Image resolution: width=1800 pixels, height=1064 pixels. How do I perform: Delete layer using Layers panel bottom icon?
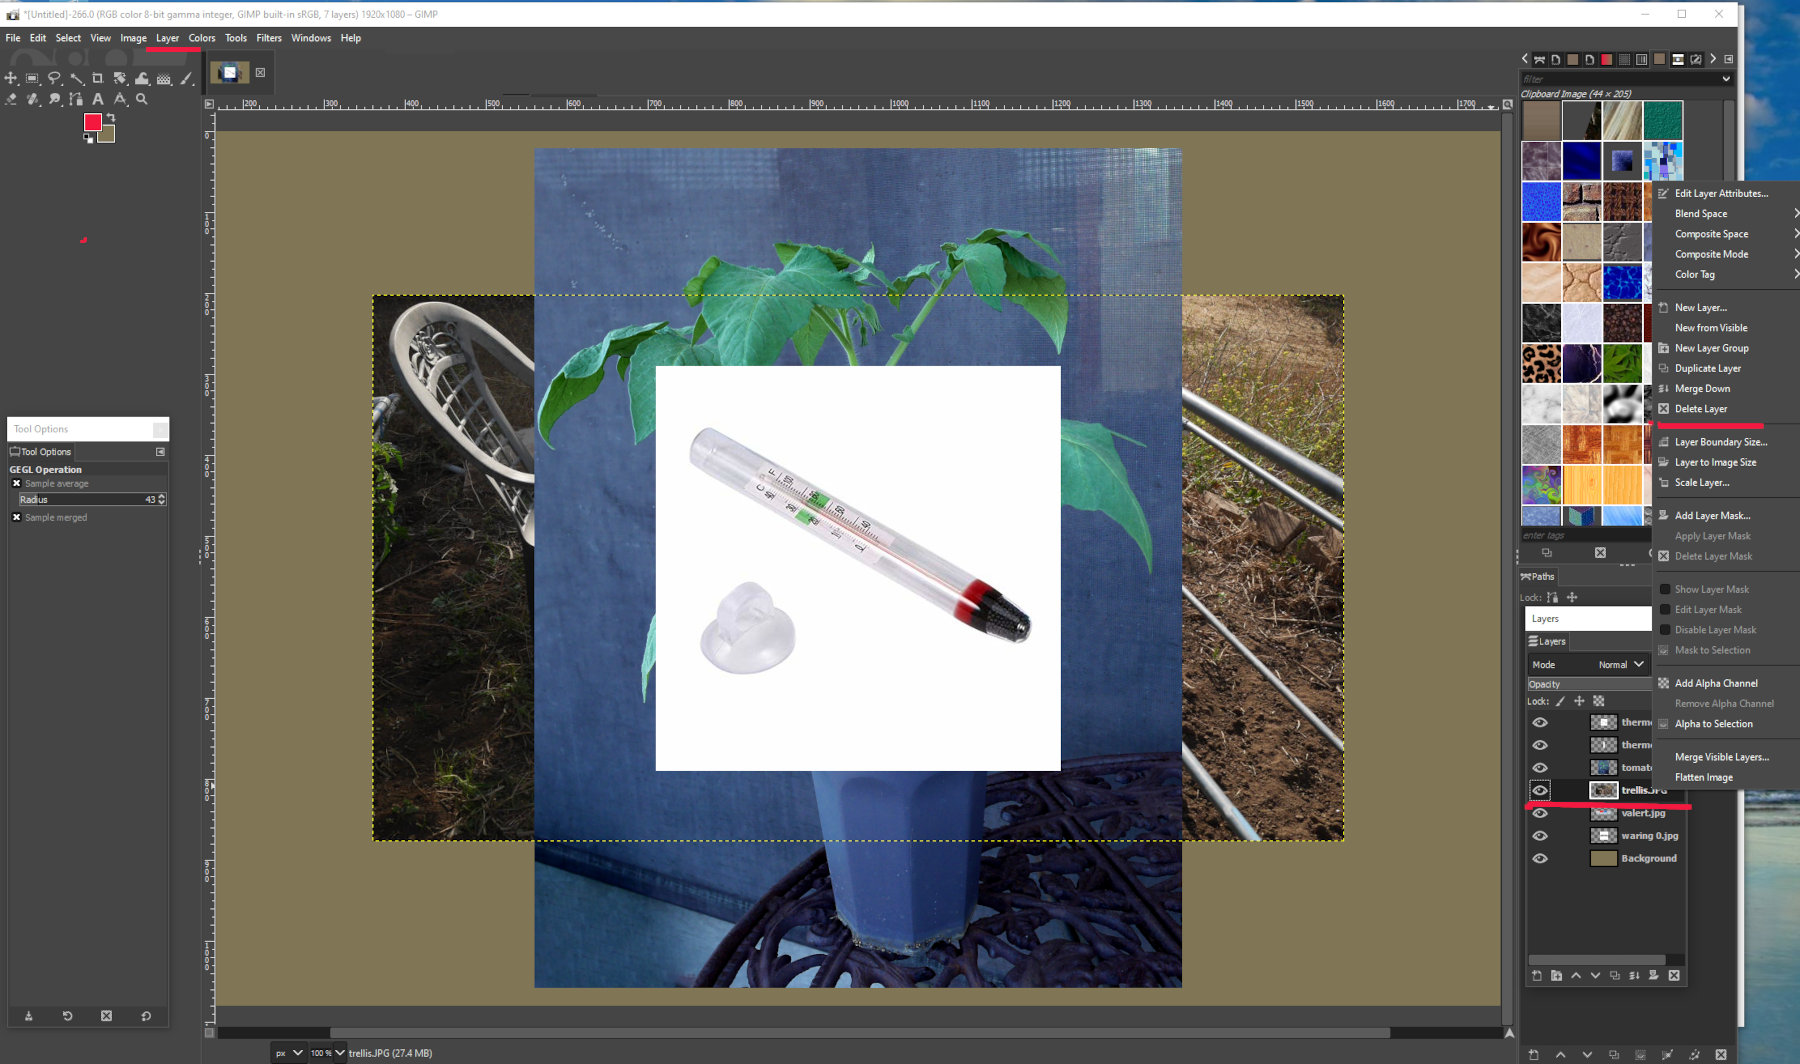click(x=1674, y=975)
